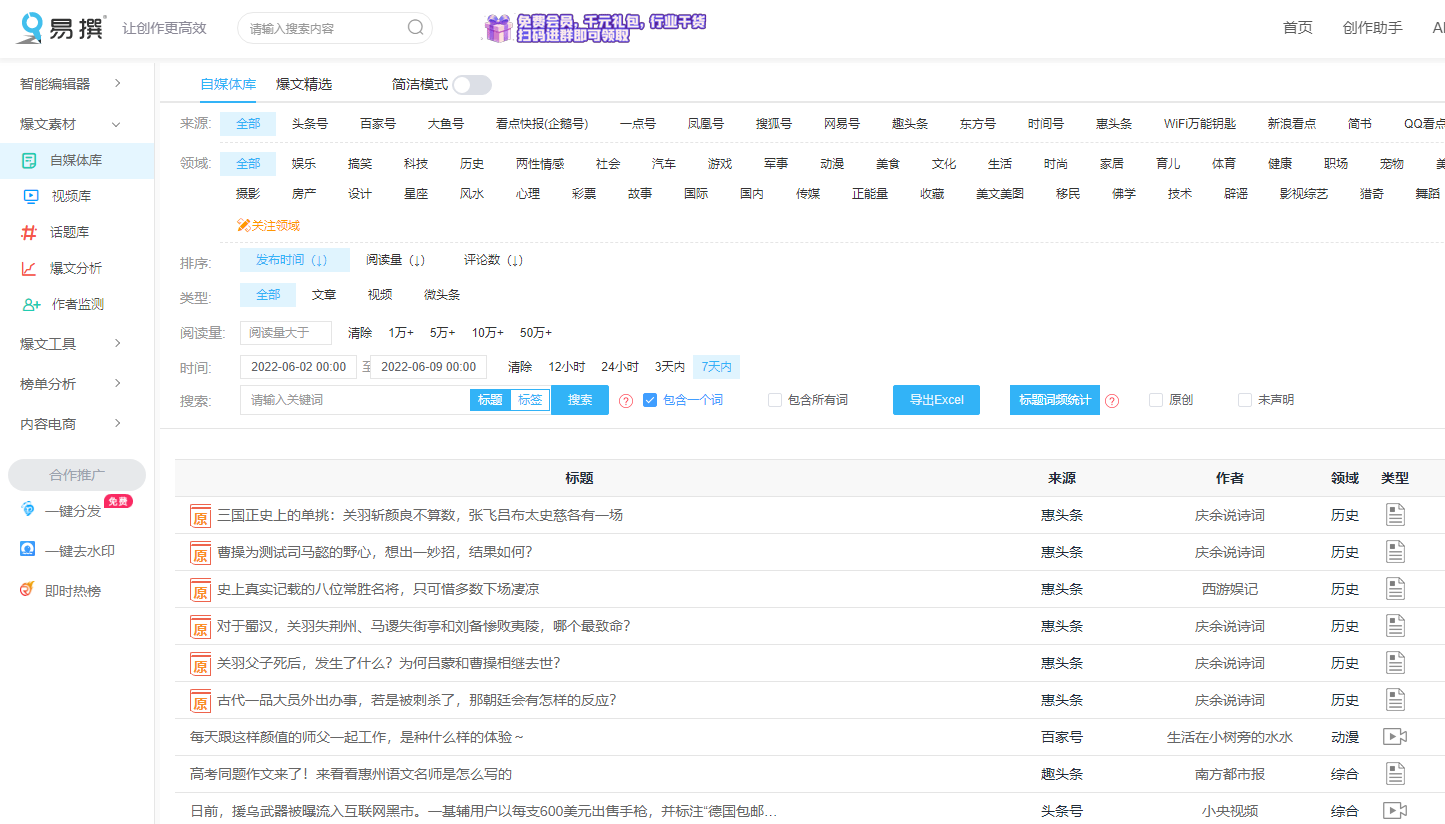This screenshot has width=1445, height=824.
Task: Check the 包含所有词 checkbox
Action: click(775, 400)
